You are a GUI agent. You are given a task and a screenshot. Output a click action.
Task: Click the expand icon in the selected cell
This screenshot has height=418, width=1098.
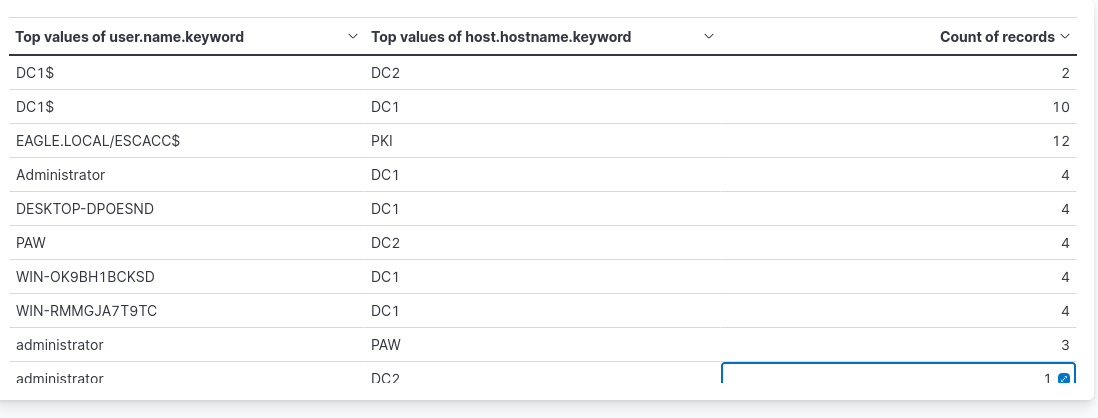[x=1063, y=379]
